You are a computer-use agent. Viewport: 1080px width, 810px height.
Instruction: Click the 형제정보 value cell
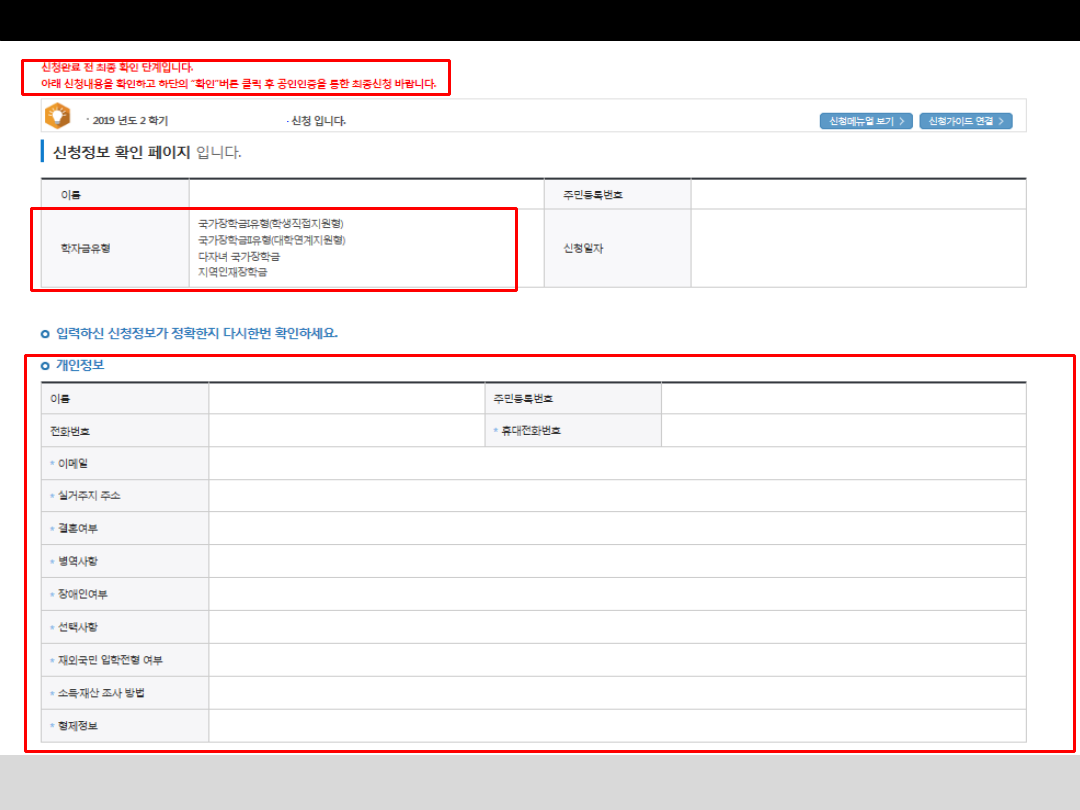(x=617, y=726)
